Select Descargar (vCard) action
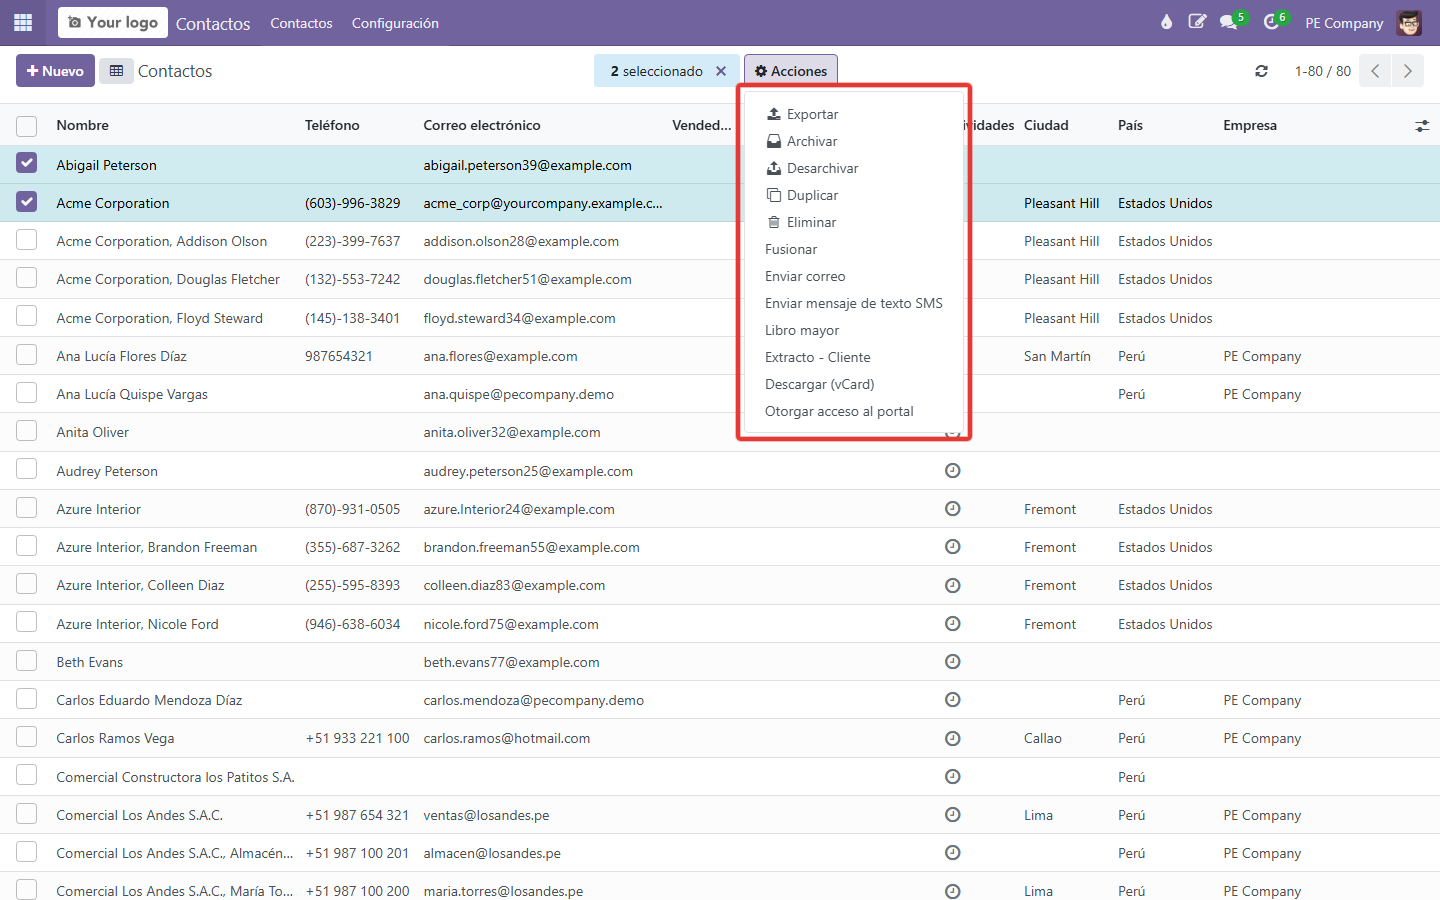The height and width of the screenshot is (900, 1440). 855,384
